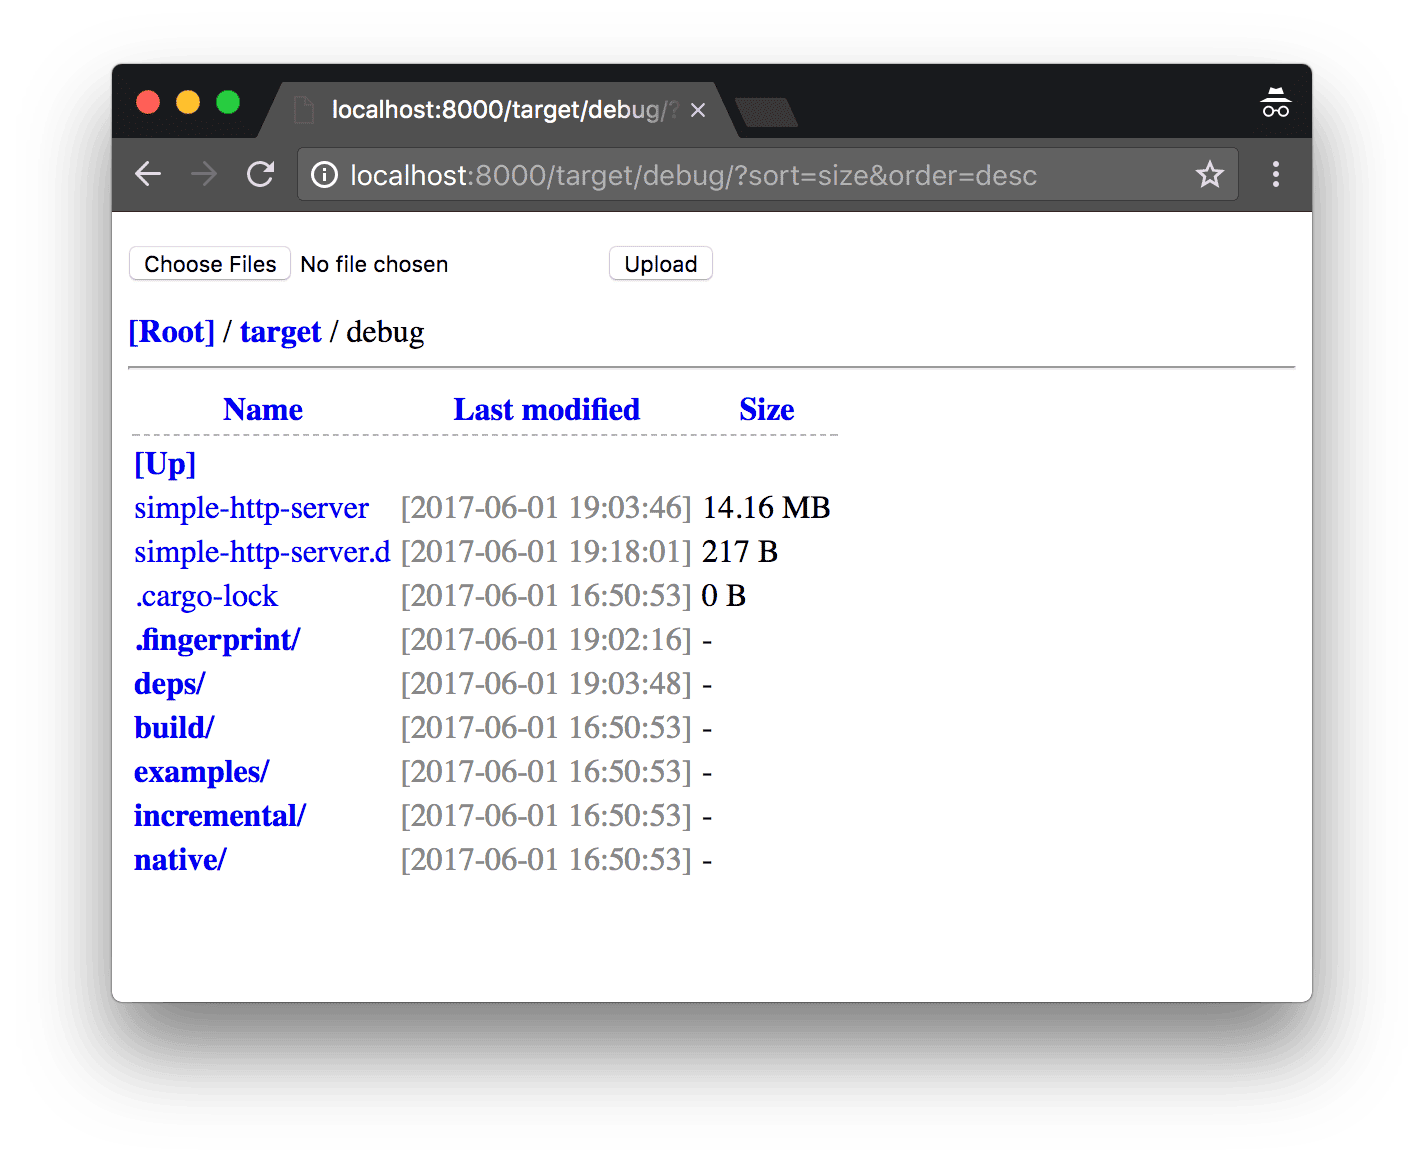Expand the .fingerprint folder
Image resolution: width=1424 pixels, height=1162 pixels.
tap(216, 639)
